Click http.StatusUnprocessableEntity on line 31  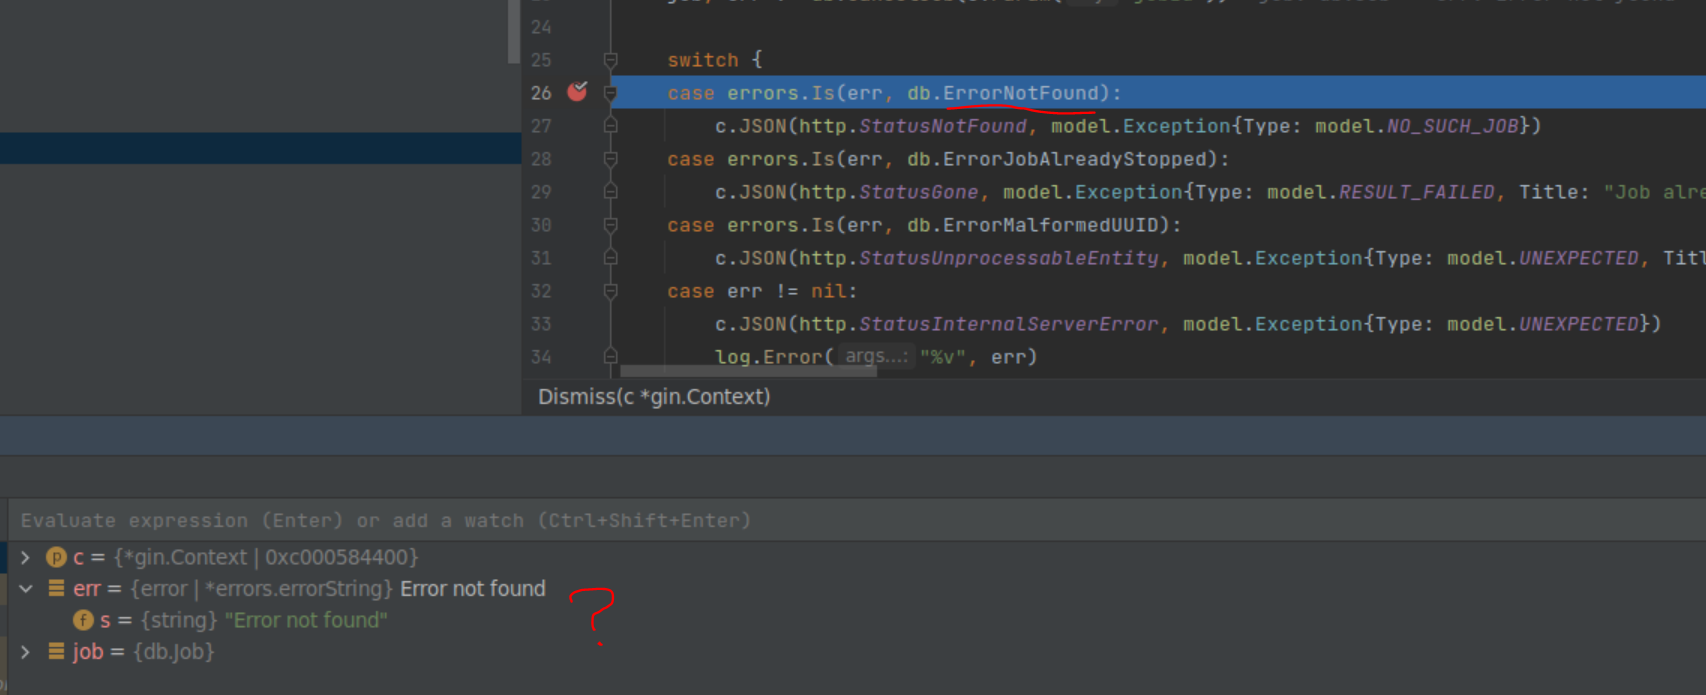[979, 258]
